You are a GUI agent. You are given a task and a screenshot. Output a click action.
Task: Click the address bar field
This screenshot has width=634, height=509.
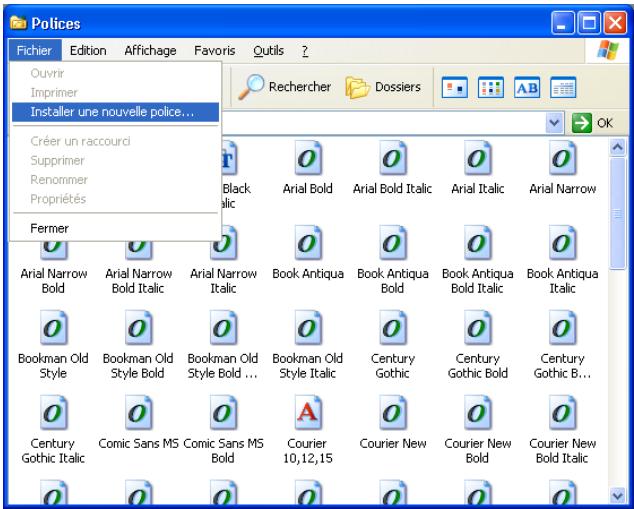pos(383,122)
